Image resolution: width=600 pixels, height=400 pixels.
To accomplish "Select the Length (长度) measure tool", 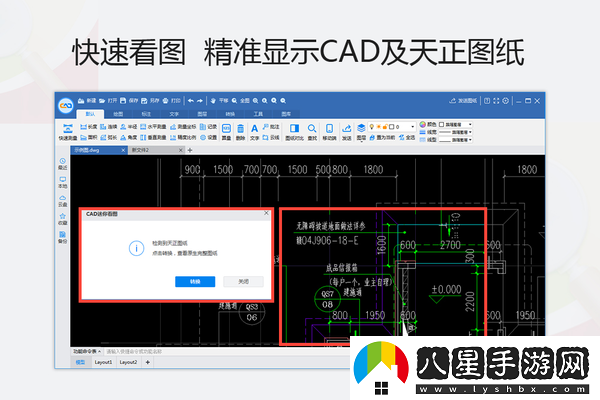I will tap(88, 127).
